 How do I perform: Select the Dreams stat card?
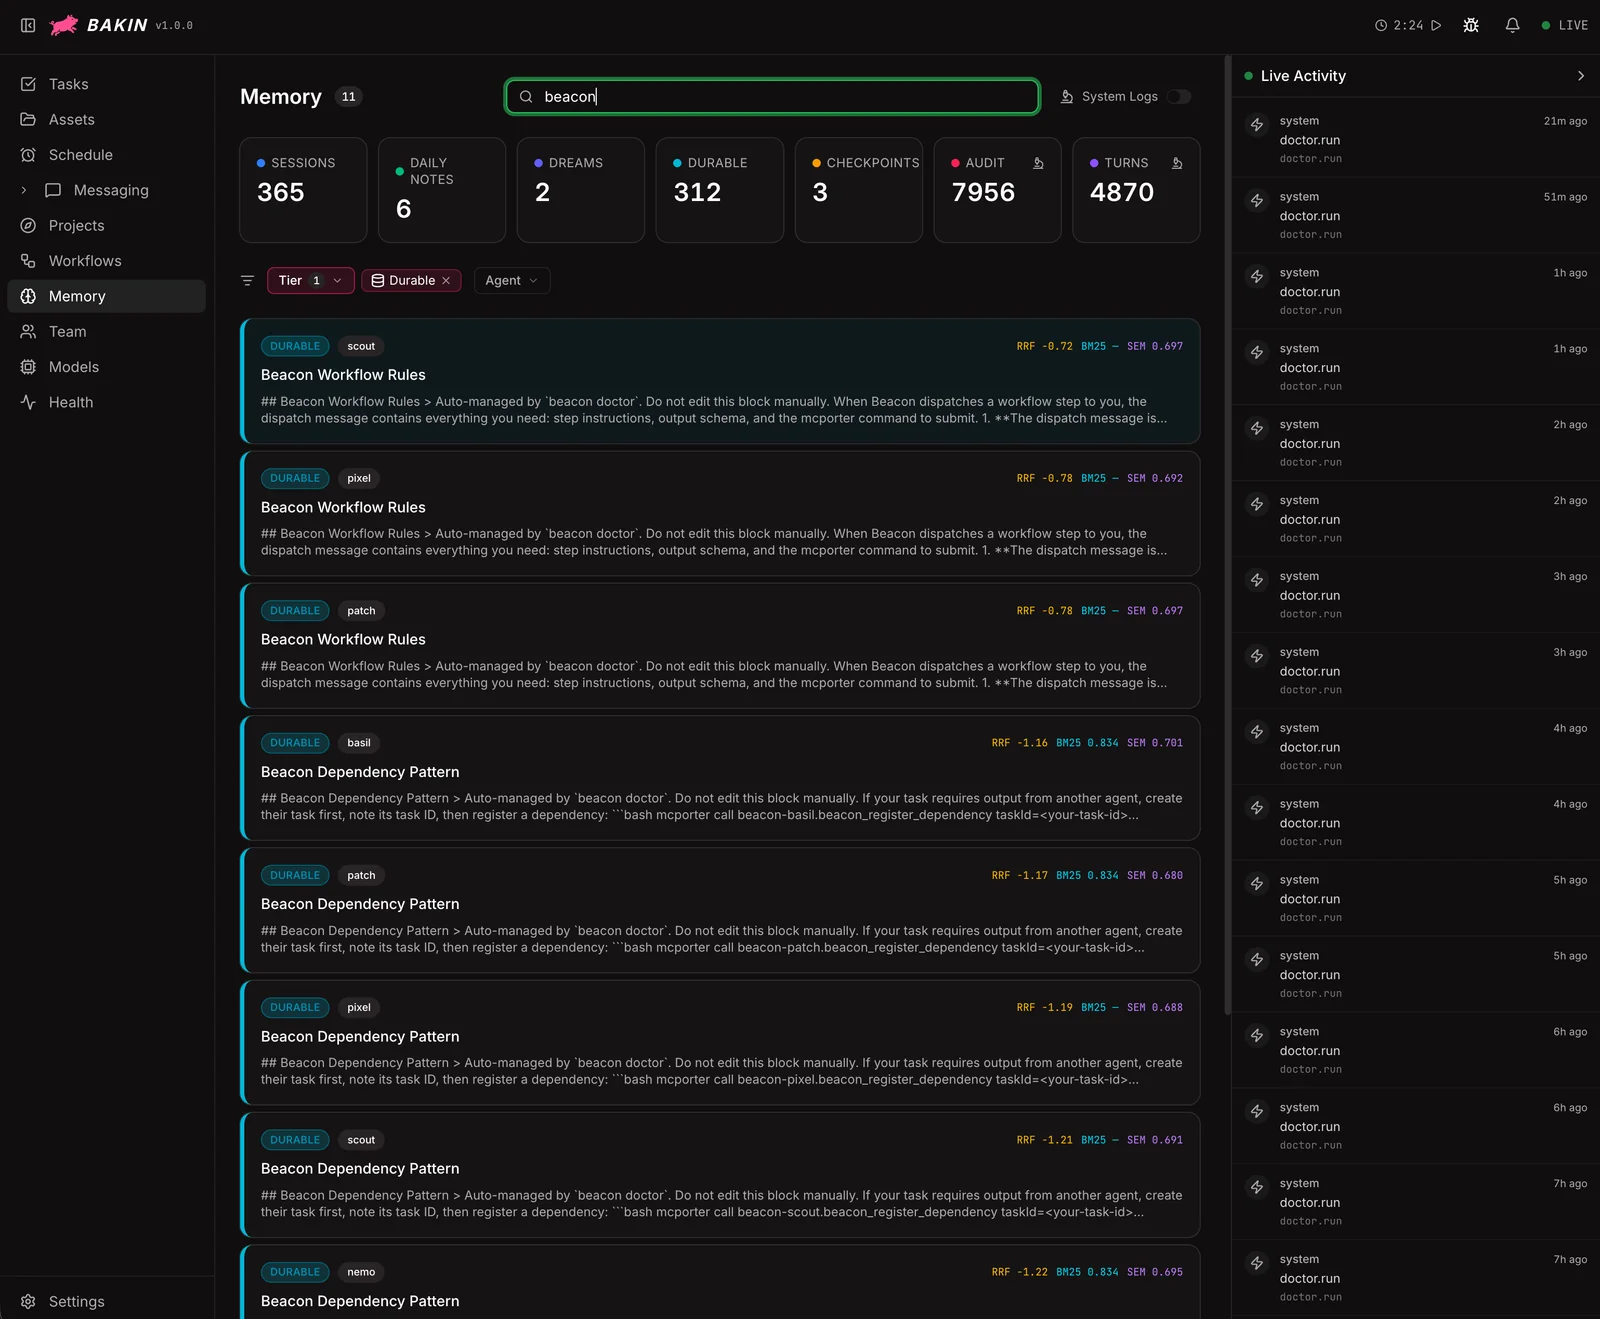581,190
